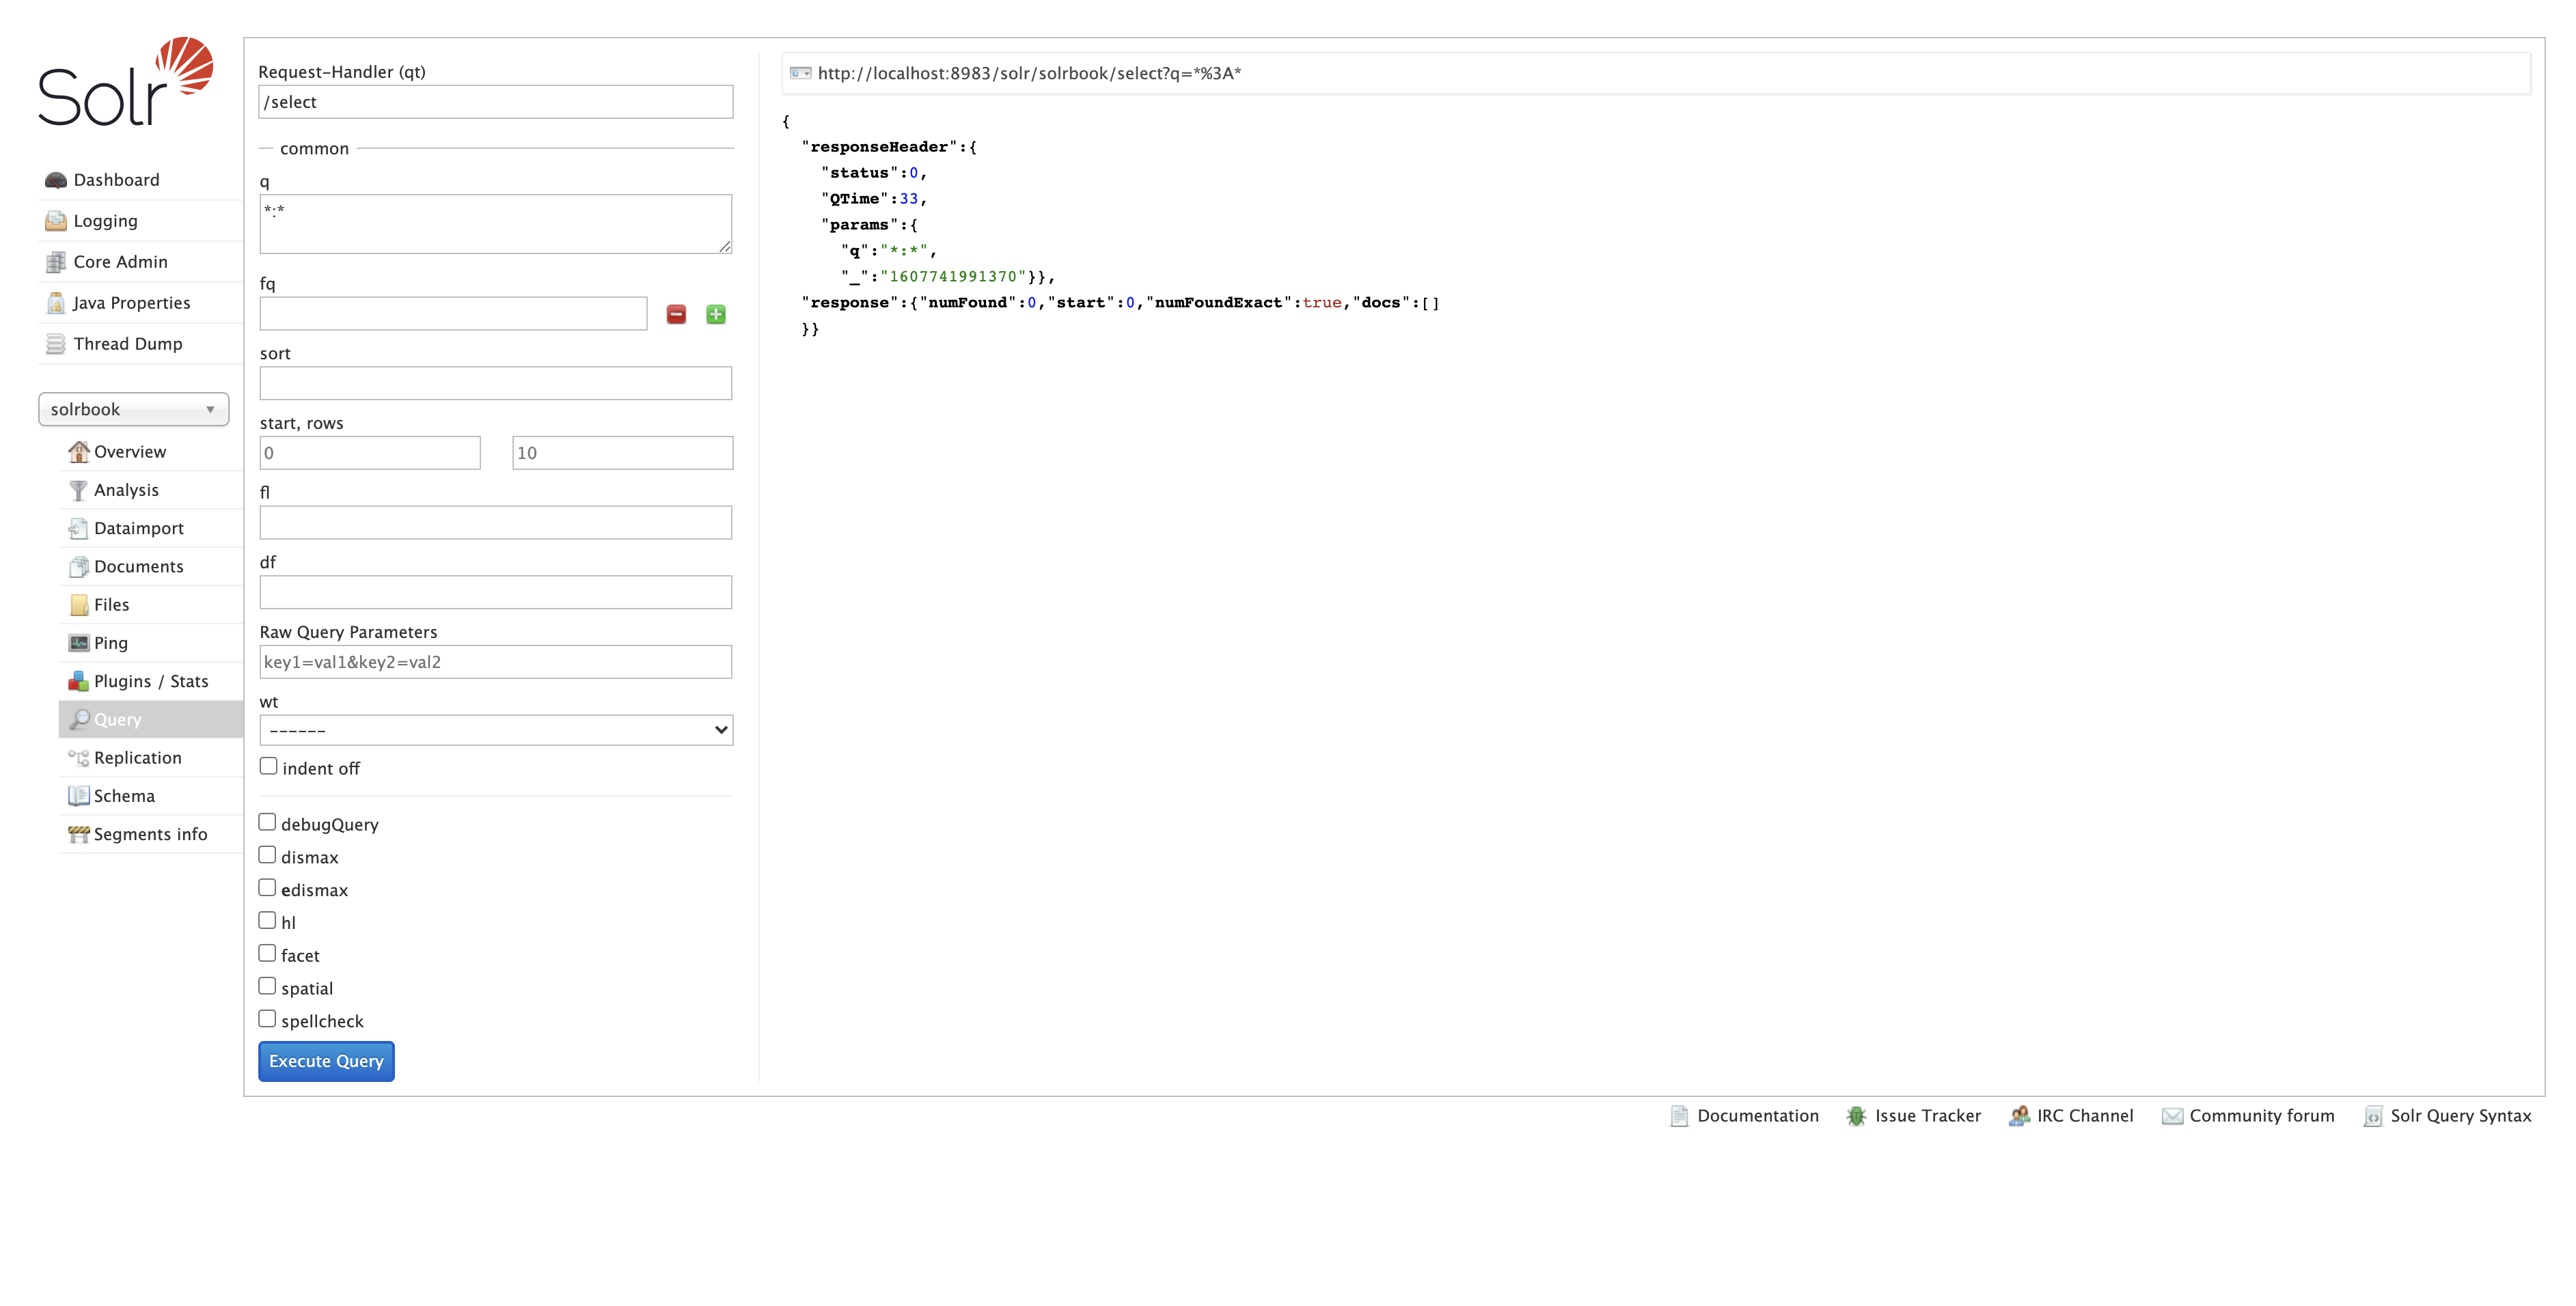This screenshot has width=2576, height=1306.
Task: Click the Analysis funnel icon
Action: [x=78, y=490]
